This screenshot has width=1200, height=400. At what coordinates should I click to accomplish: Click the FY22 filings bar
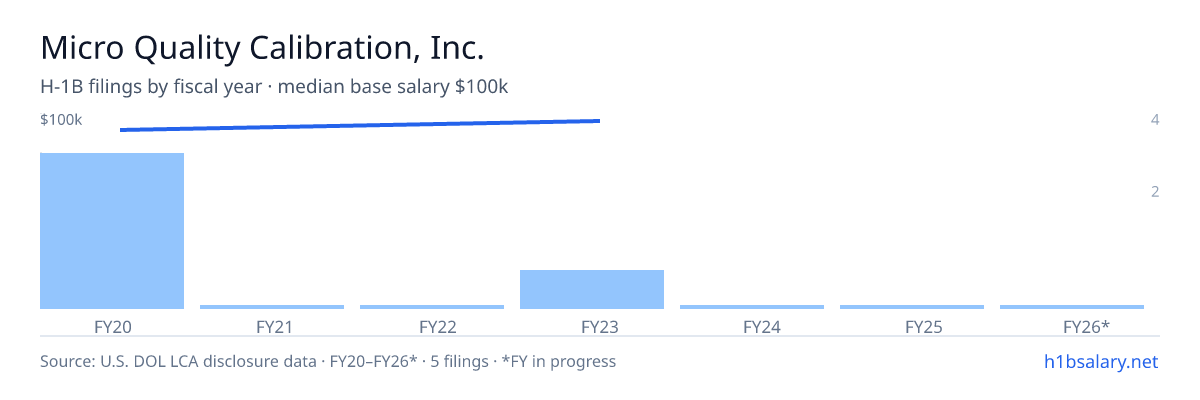click(x=432, y=307)
